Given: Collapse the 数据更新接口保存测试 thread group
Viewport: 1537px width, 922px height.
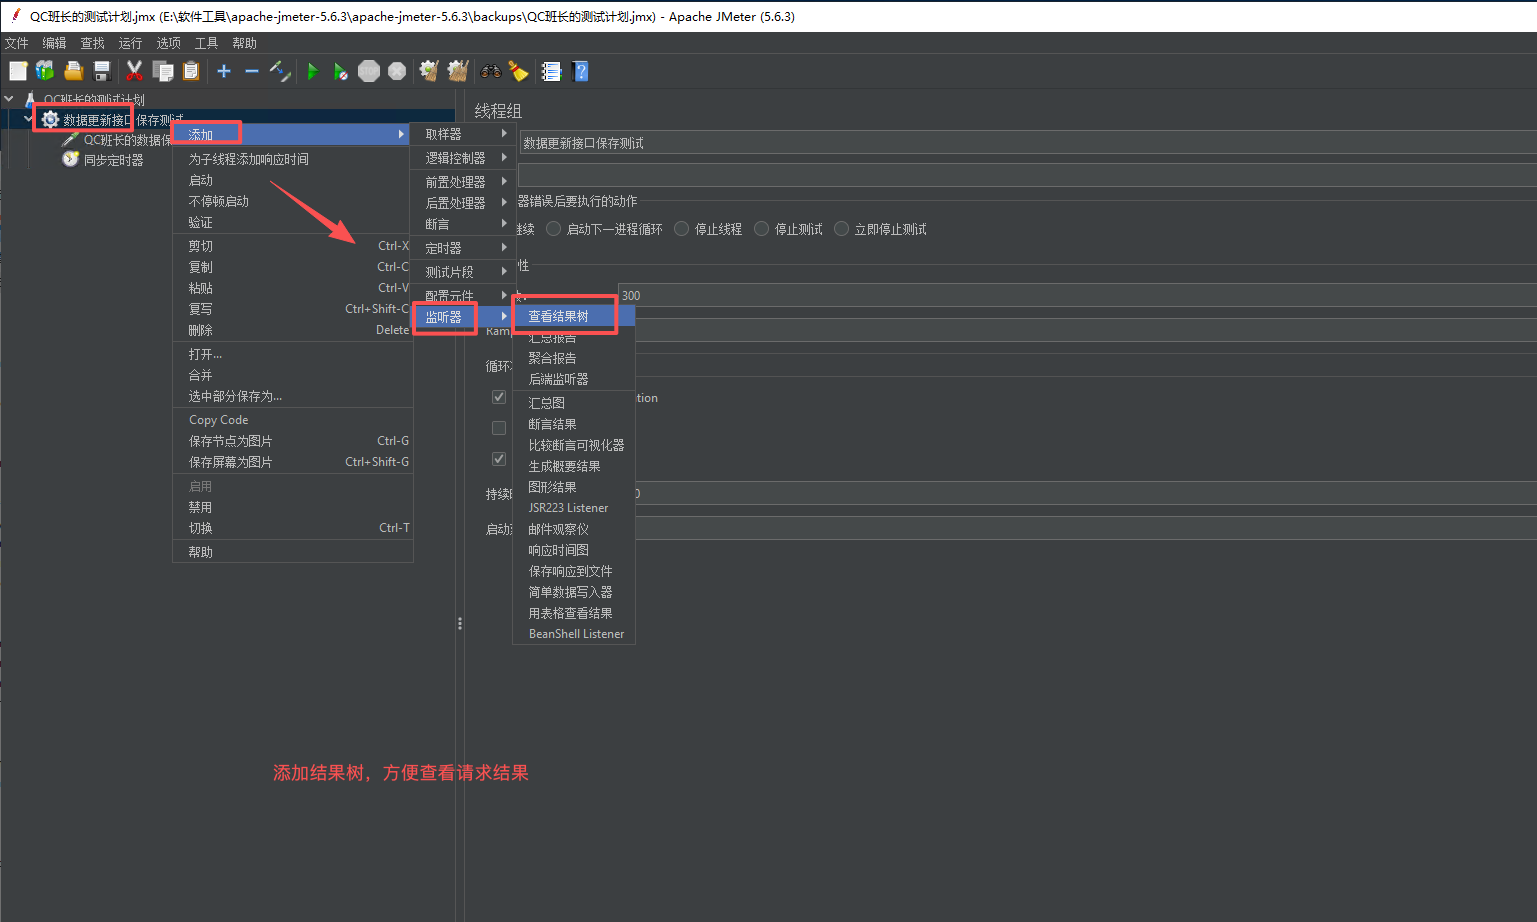Looking at the screenshot, I should tap(28, 119).
